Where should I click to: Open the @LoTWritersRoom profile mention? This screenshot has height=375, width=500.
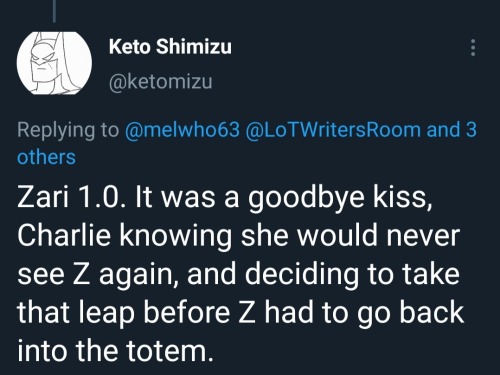point(333,129)
